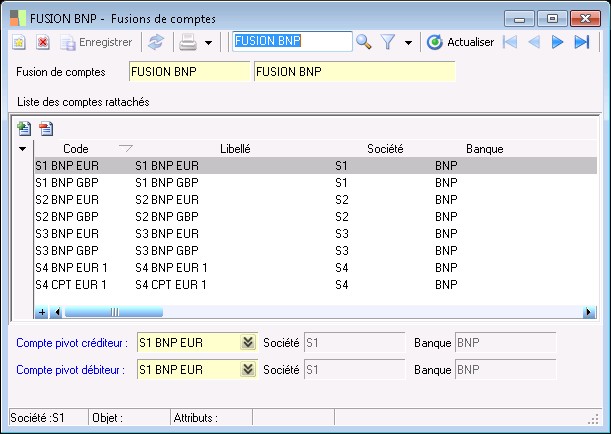Open the filter dropdown arrow
611x434 pixels.
coord(408,43)
